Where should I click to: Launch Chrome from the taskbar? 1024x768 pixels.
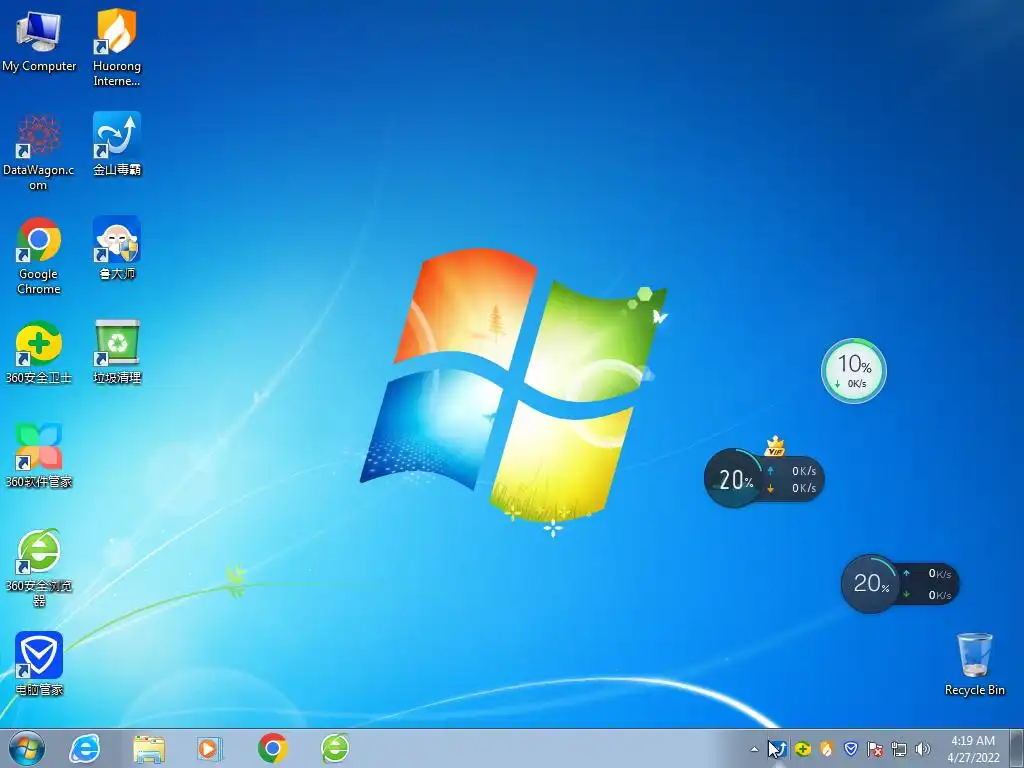272,748
